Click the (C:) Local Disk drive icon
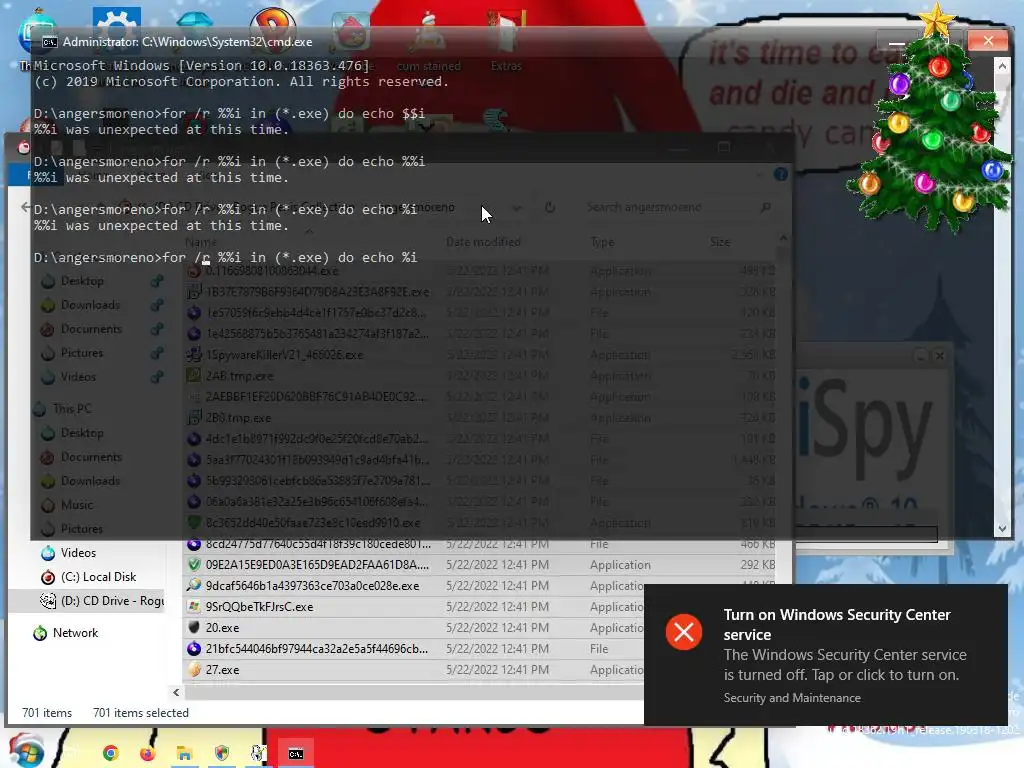1024x768 pixels. coord(48,577)
